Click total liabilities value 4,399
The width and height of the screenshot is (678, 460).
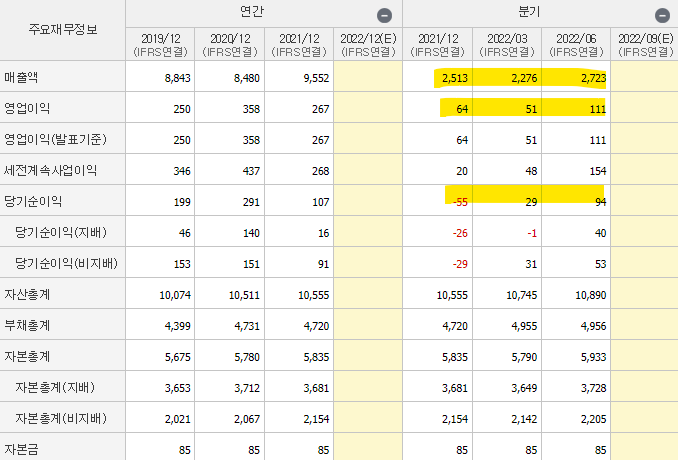(x=178, y=326)
